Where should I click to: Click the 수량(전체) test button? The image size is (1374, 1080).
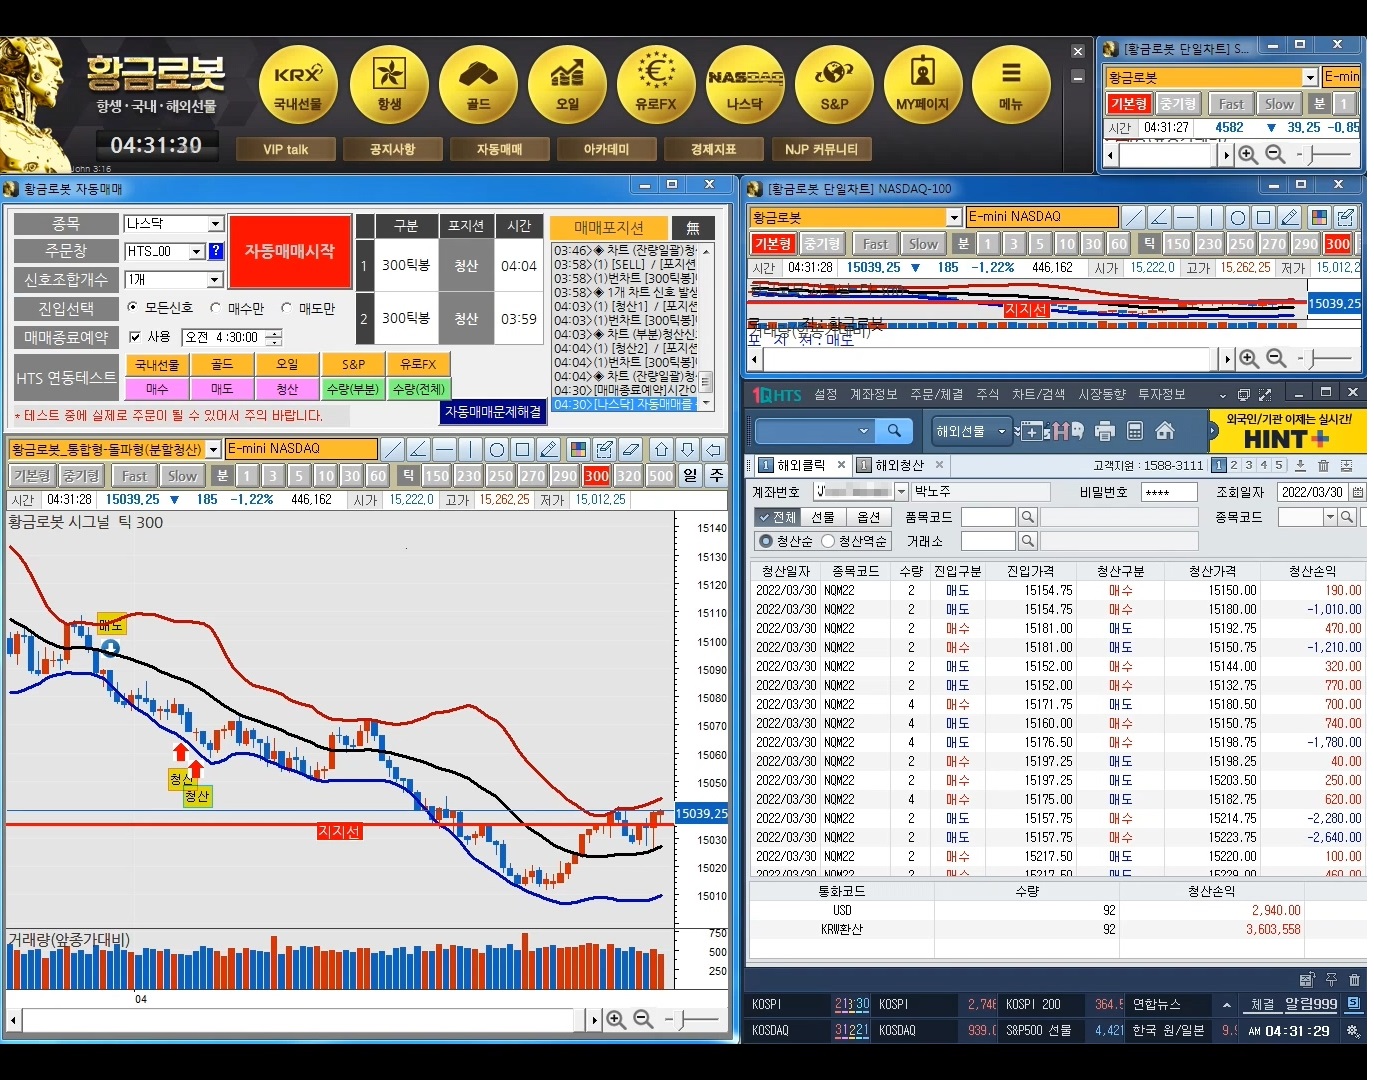click(419, 389)
